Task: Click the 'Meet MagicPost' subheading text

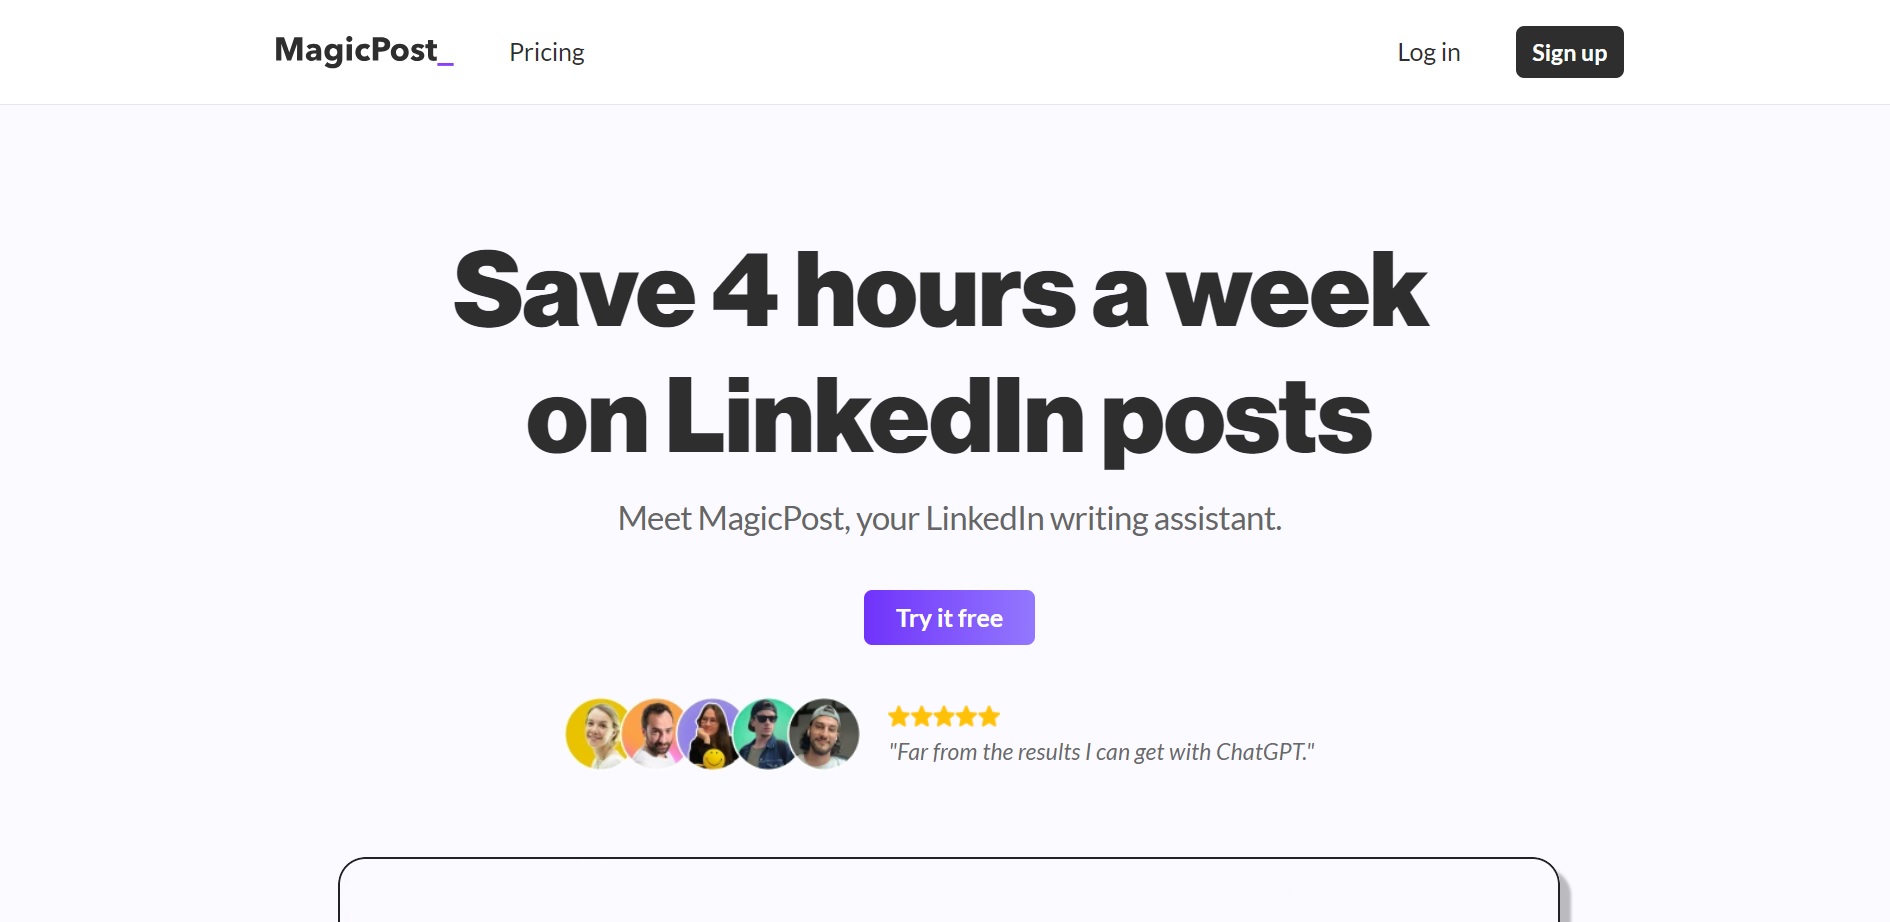Action: pyautogui.click(x=949, y=518)
